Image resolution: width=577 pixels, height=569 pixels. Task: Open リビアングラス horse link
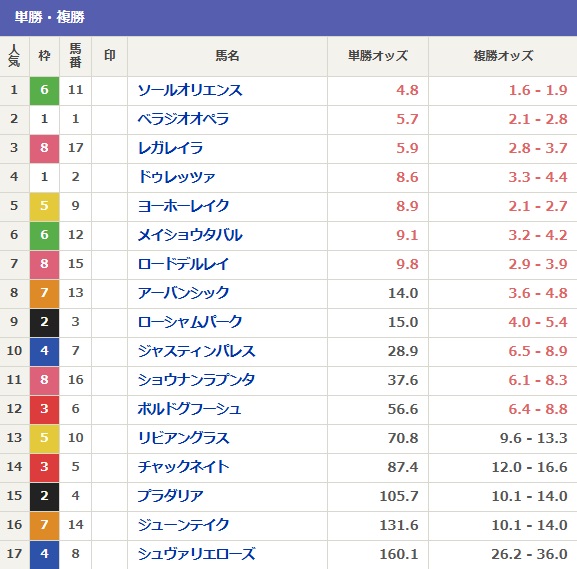click(x=183, y=438)
